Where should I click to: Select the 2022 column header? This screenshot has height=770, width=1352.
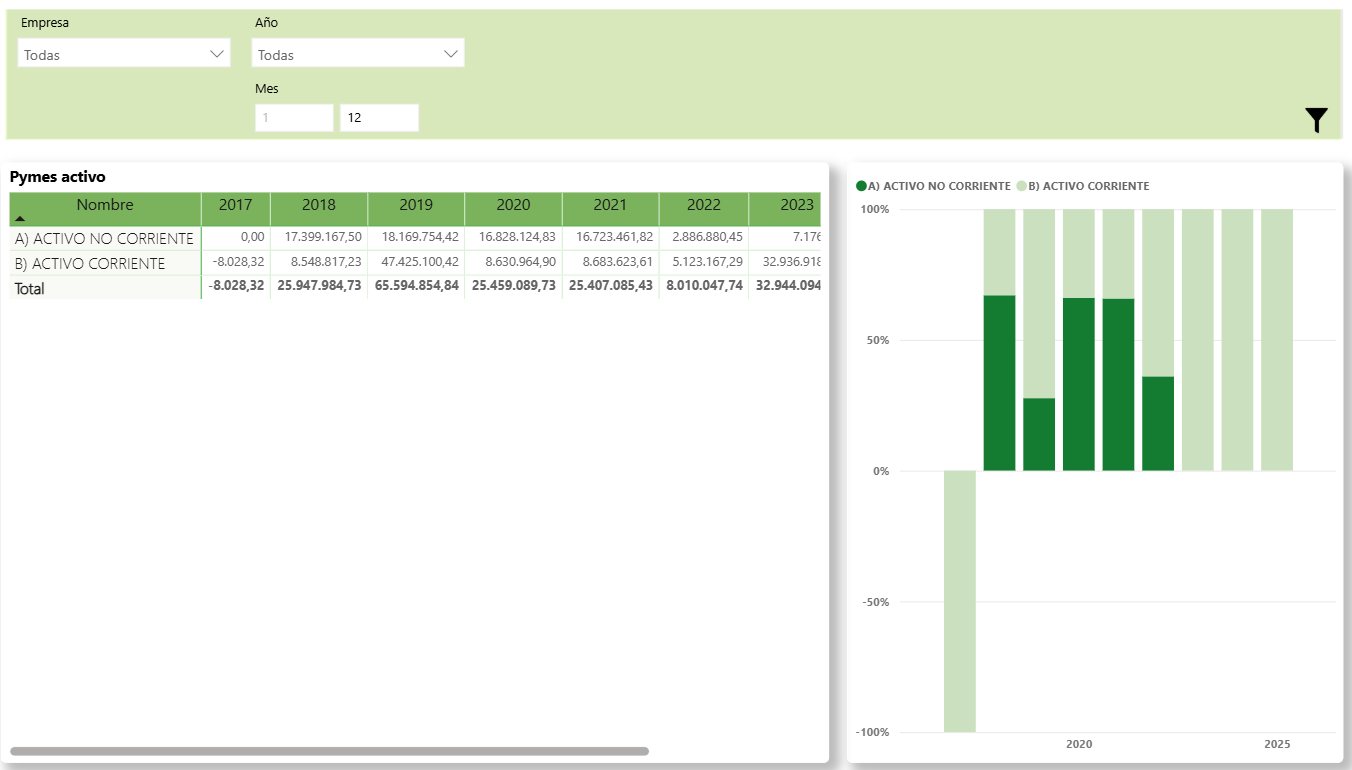(x=703, y=205)
